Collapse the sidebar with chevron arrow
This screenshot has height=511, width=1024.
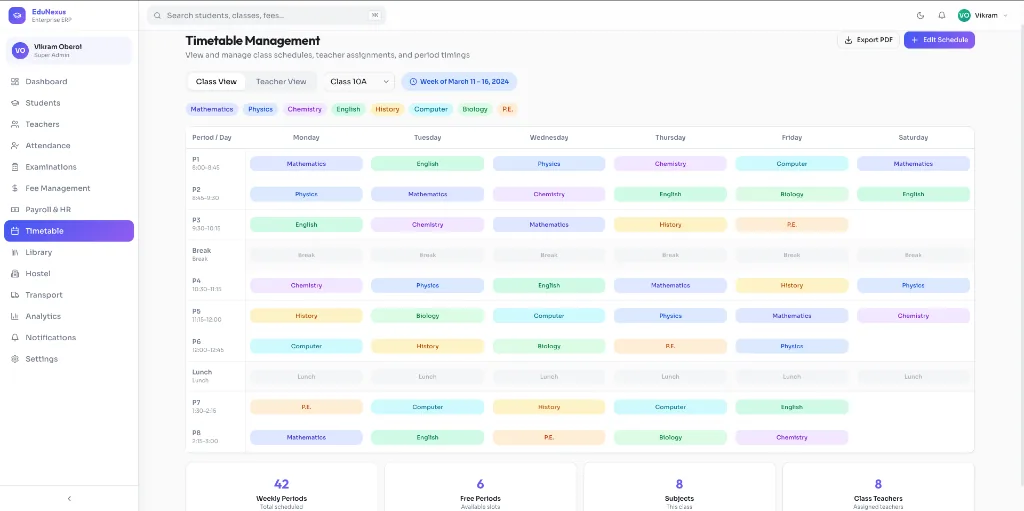pos(69,499)
